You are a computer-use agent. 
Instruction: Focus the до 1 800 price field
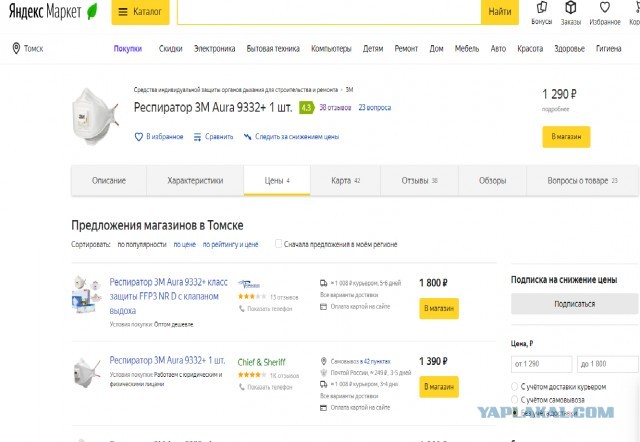[x=607, y=364]
